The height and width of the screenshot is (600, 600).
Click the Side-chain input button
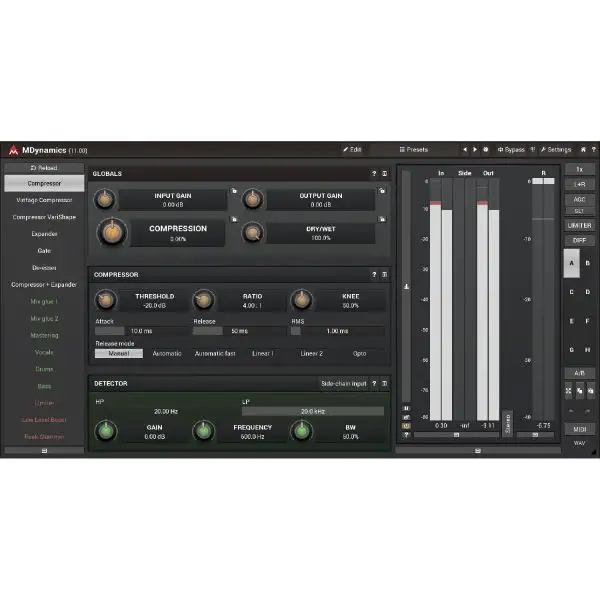tap(343, 383)
